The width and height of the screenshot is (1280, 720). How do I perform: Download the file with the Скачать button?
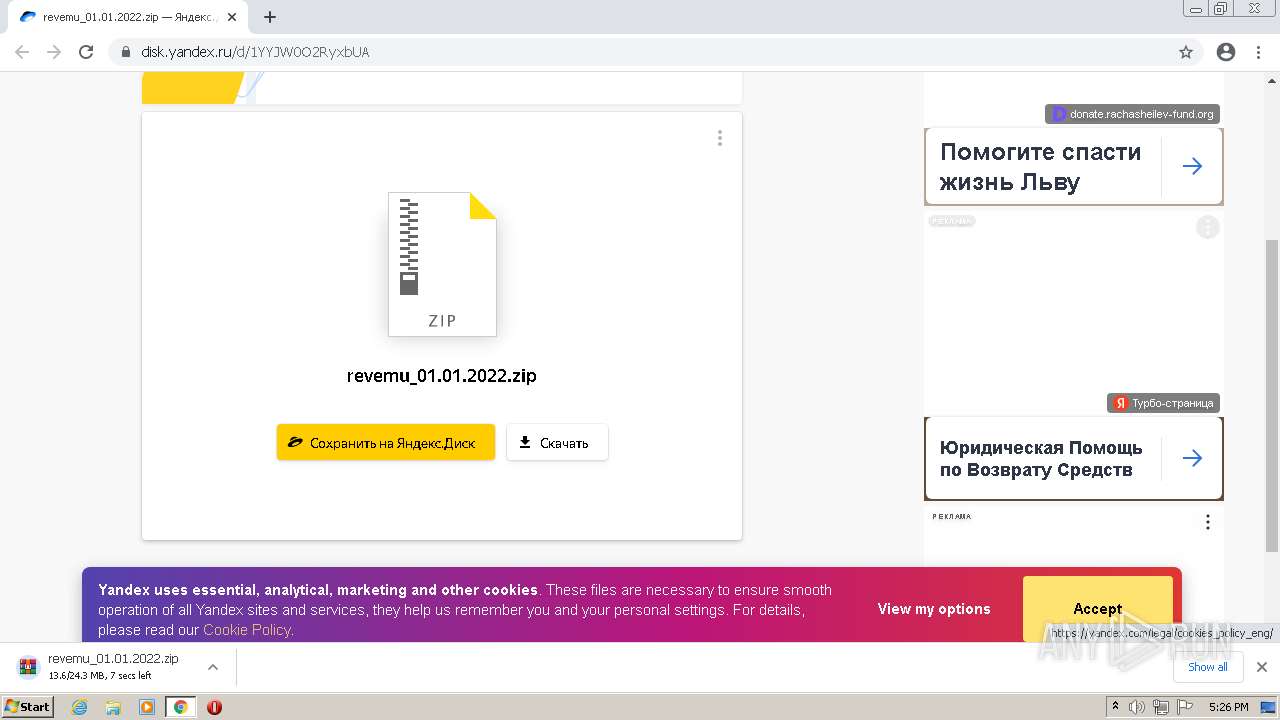pyautogui.click(x=557, y=442)
